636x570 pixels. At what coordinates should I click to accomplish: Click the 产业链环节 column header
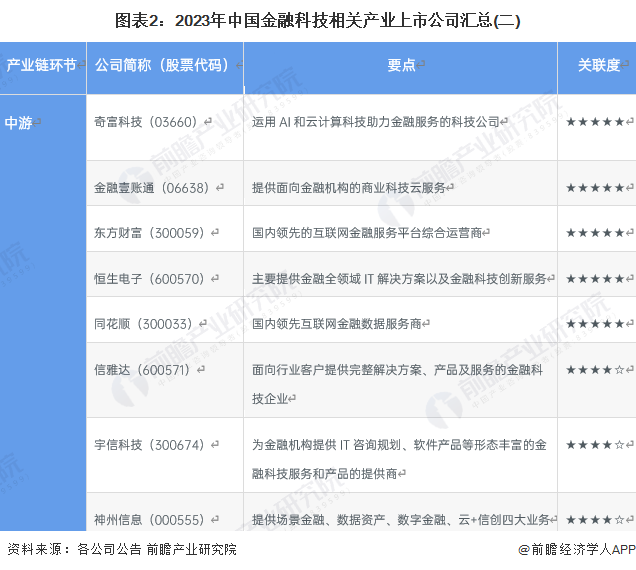pyautogui.click(x=42, y=65)
